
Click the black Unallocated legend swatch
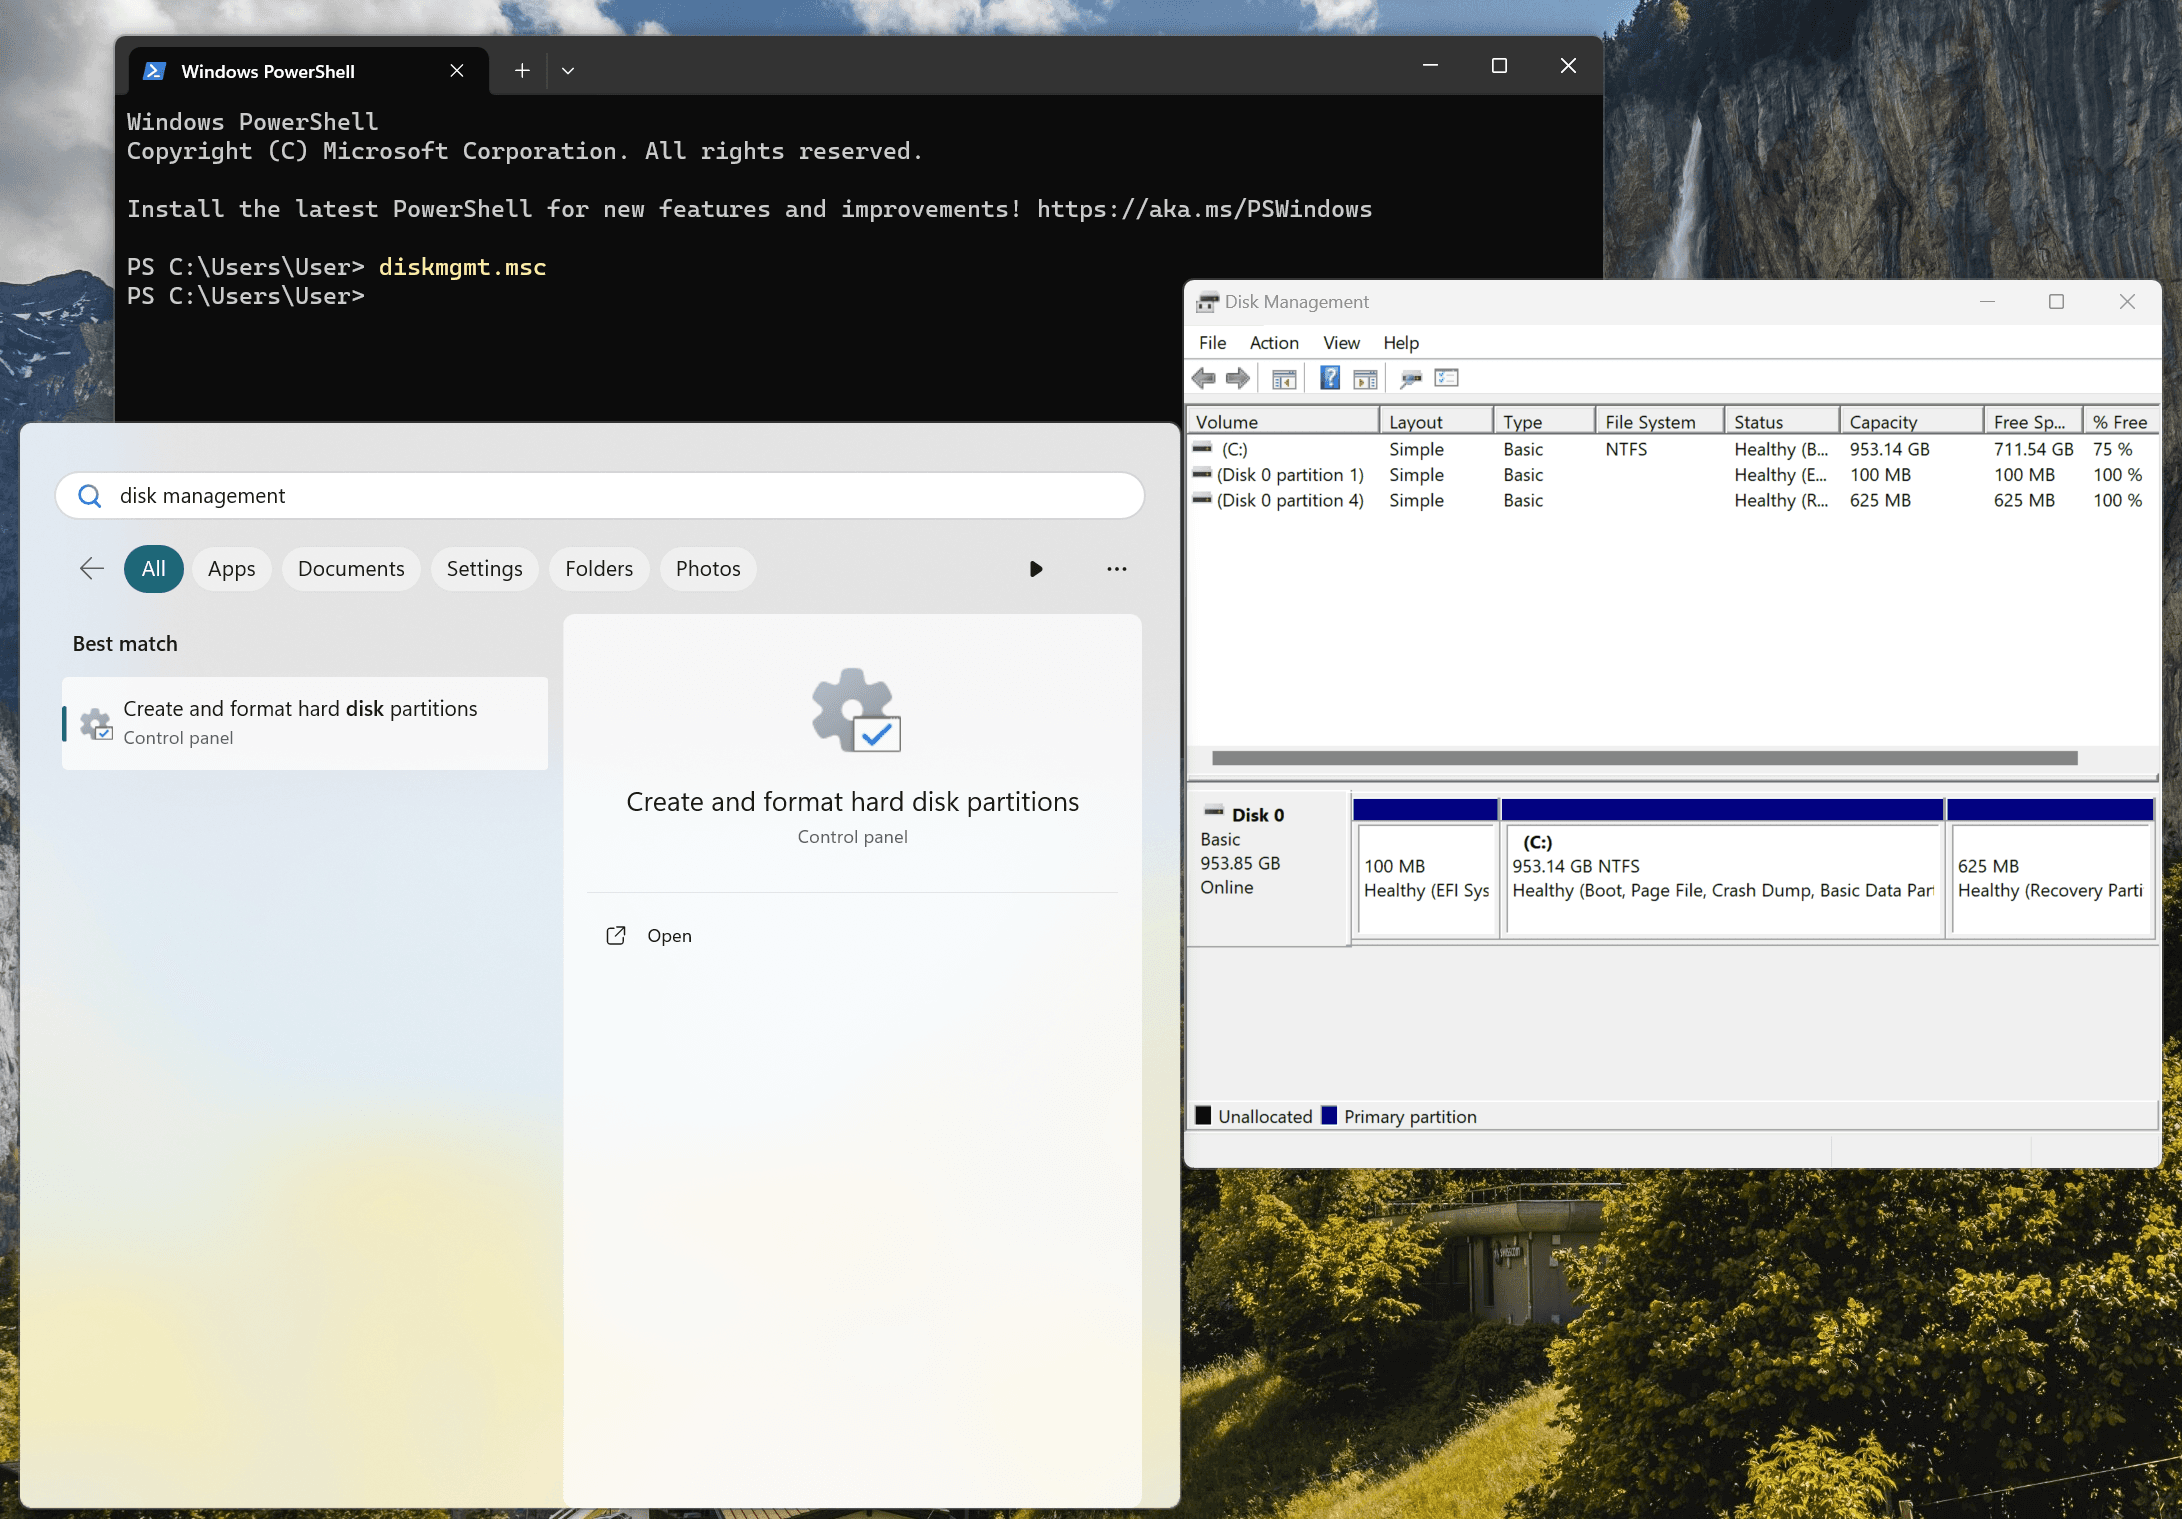[x=1203, y=1115]
